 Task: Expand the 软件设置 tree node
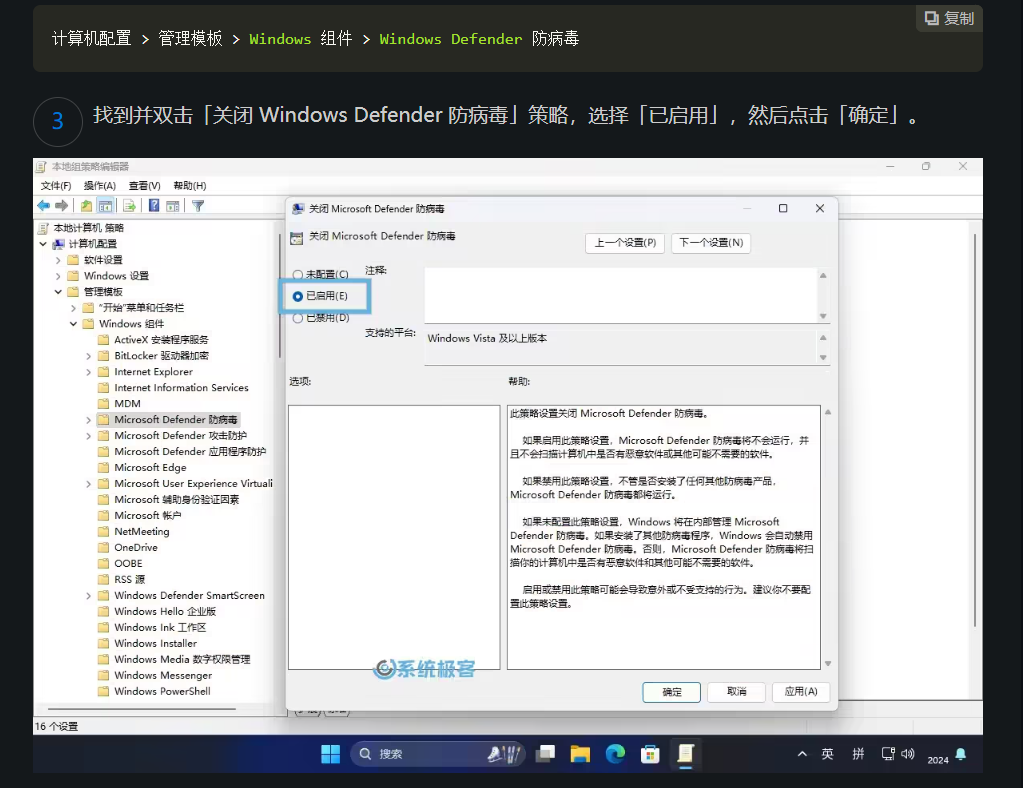coord(58,260)
